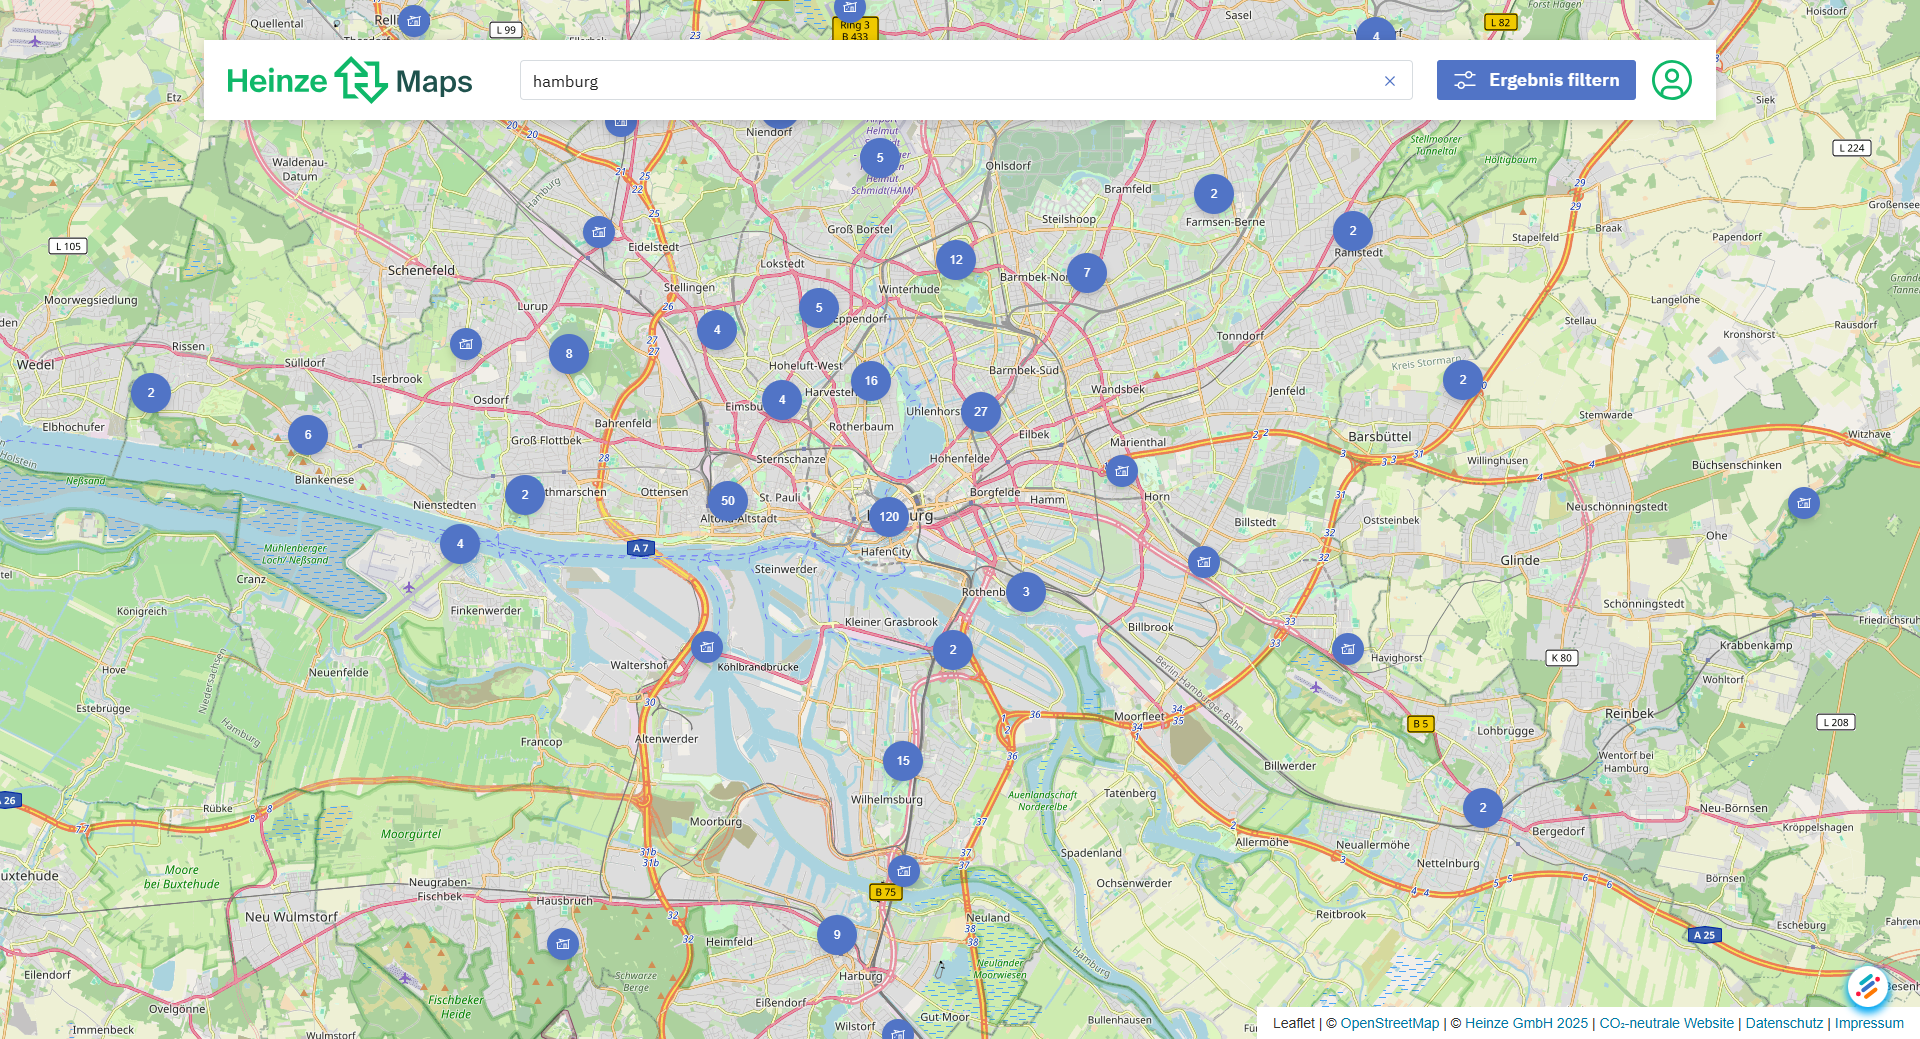Open the Heinze GmbH 2025 link
The height and width of the screenshot is (1039, 1920).
1526,1023
